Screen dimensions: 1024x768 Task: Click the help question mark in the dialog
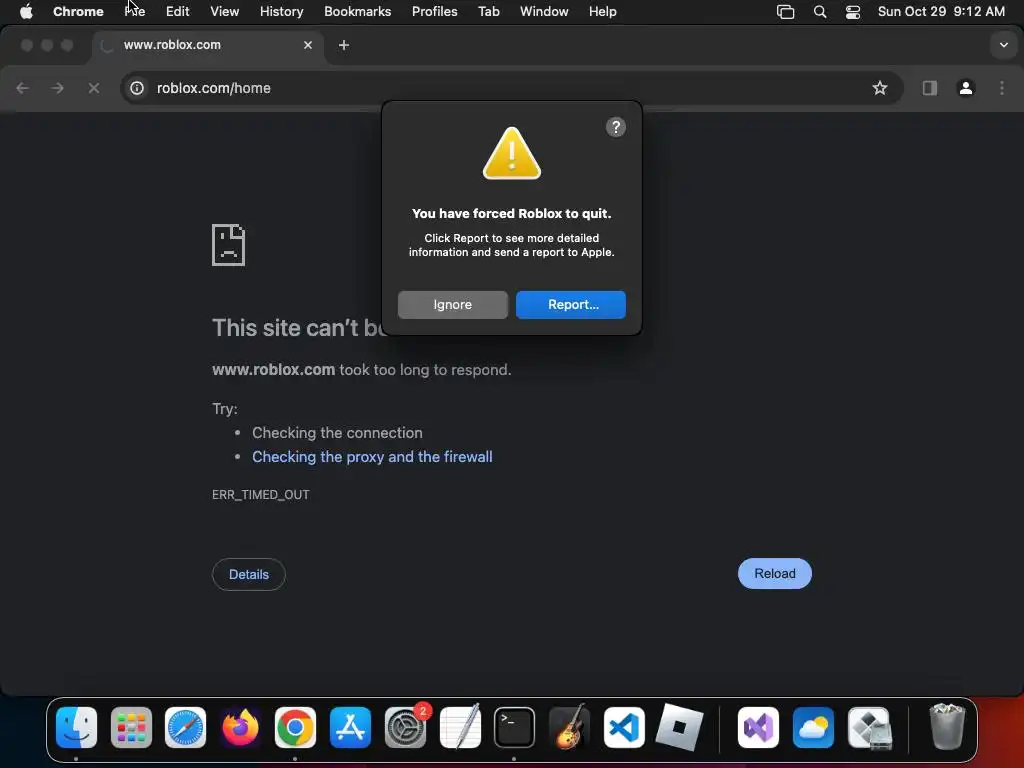click(615, 127)
